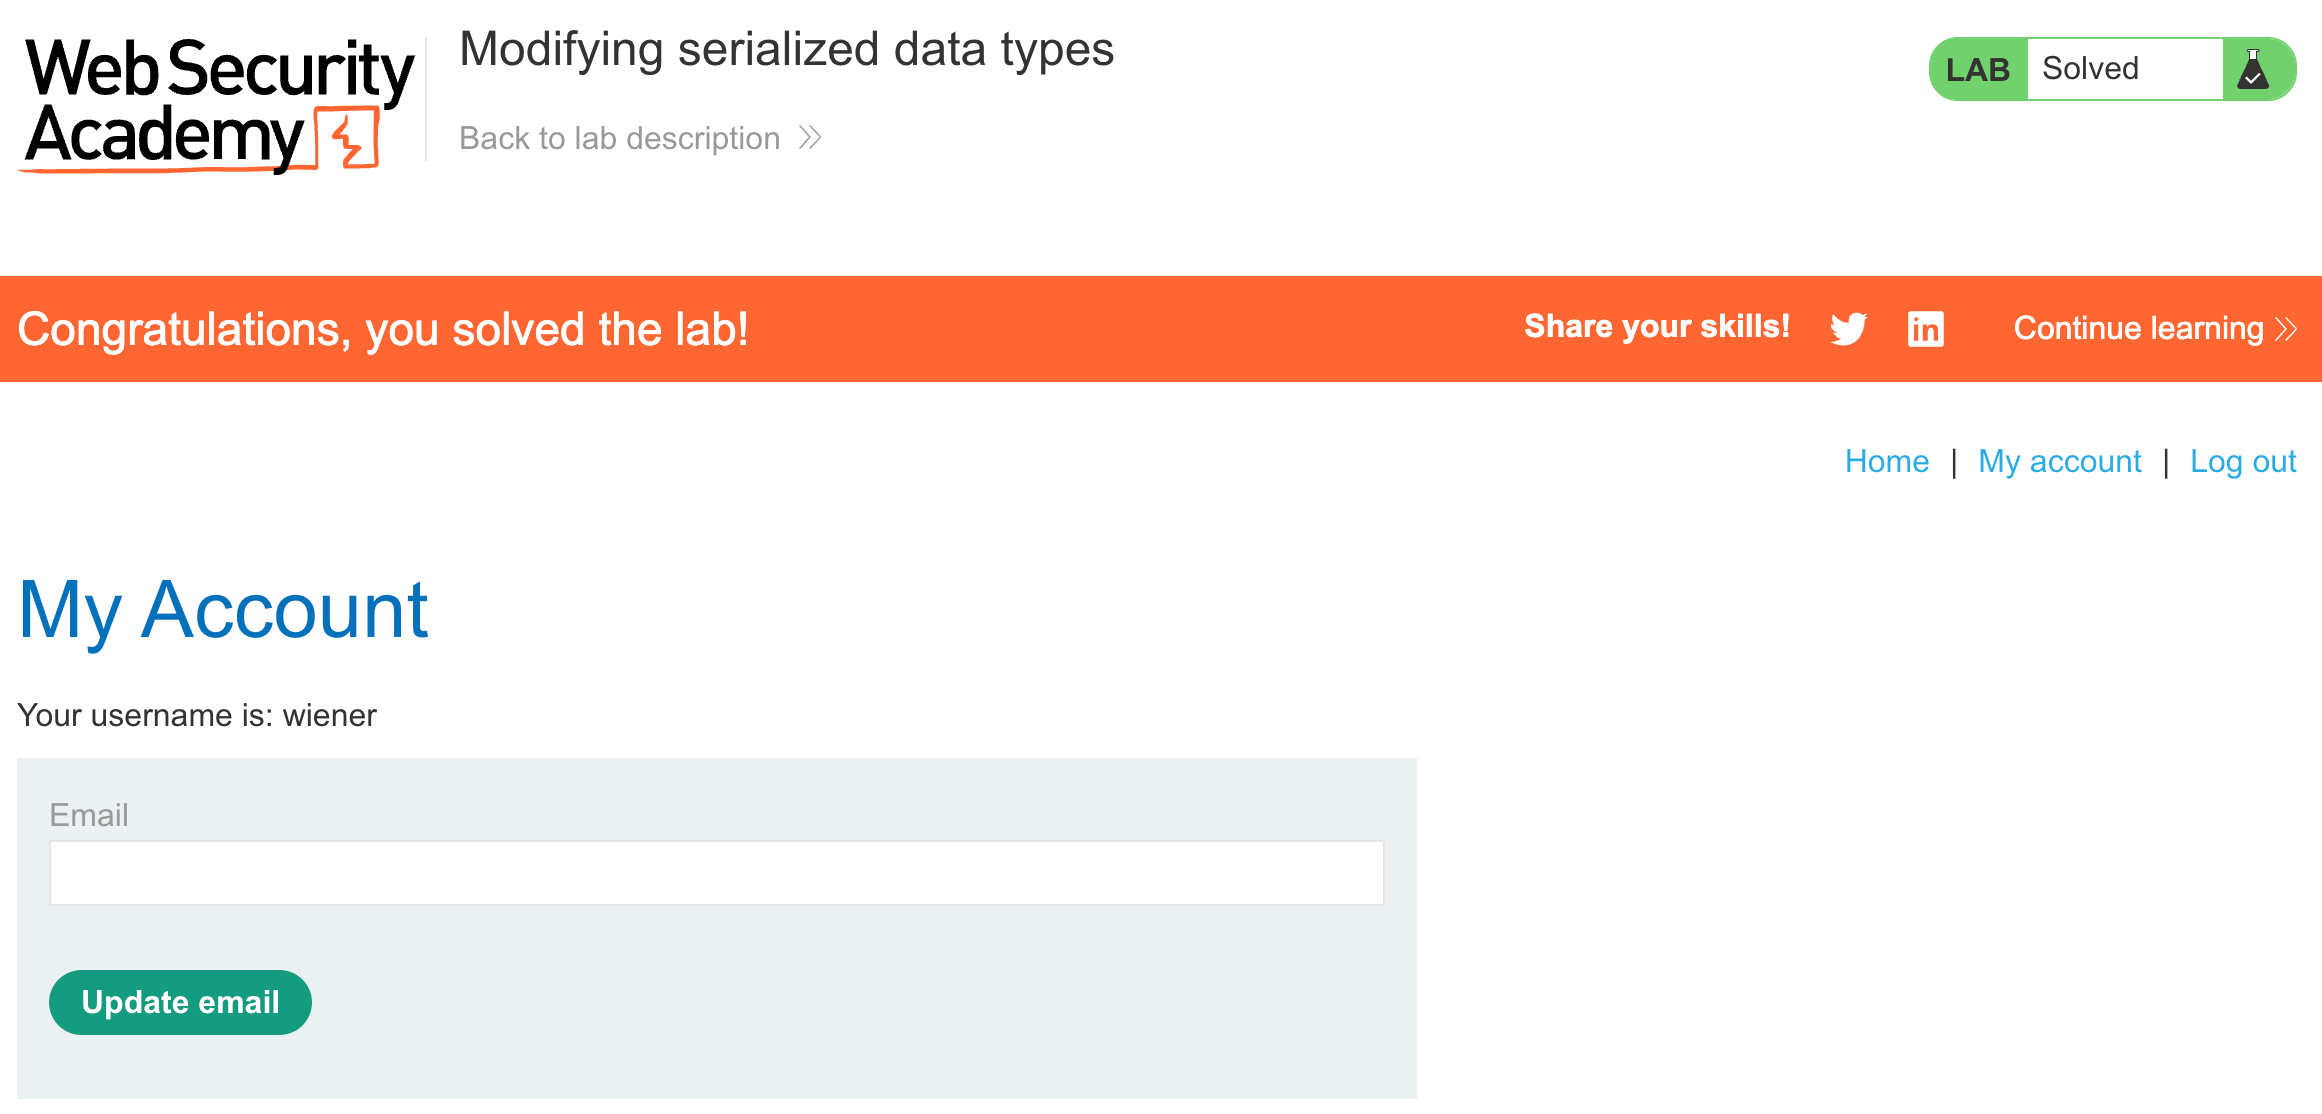Click the Solved status text

point(2090,69)
